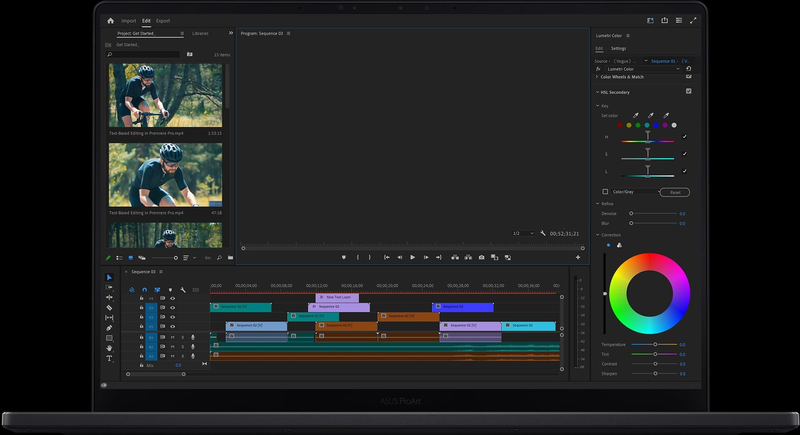The height and width of the screenshot is (435, 800).
Task: Click the red color swatch under Set color
Action: click(619, 125)
